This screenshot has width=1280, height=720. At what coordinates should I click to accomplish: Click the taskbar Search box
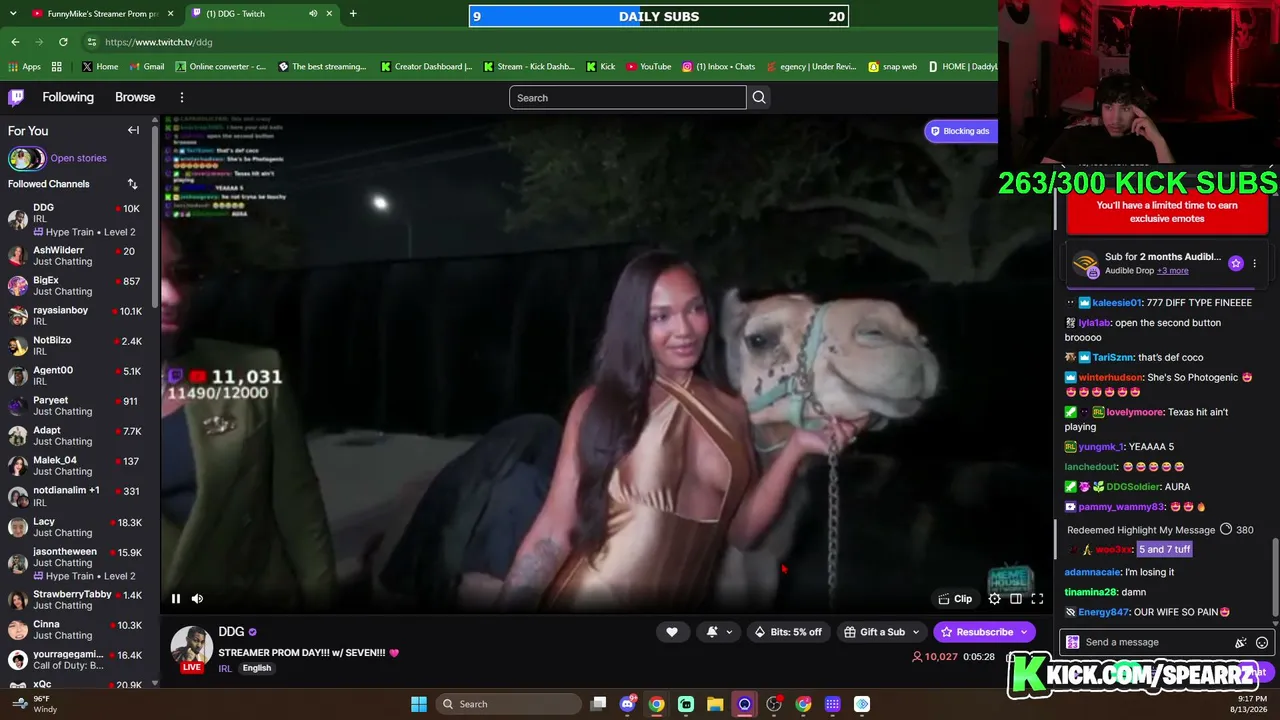[x=510, y=704]
